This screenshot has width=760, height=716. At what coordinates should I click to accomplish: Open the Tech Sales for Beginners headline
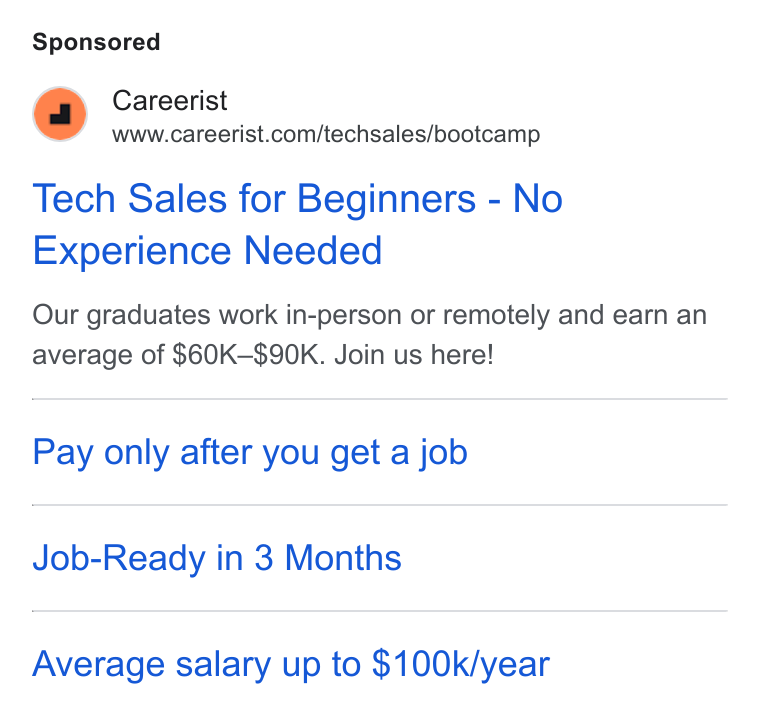[298, 224]
